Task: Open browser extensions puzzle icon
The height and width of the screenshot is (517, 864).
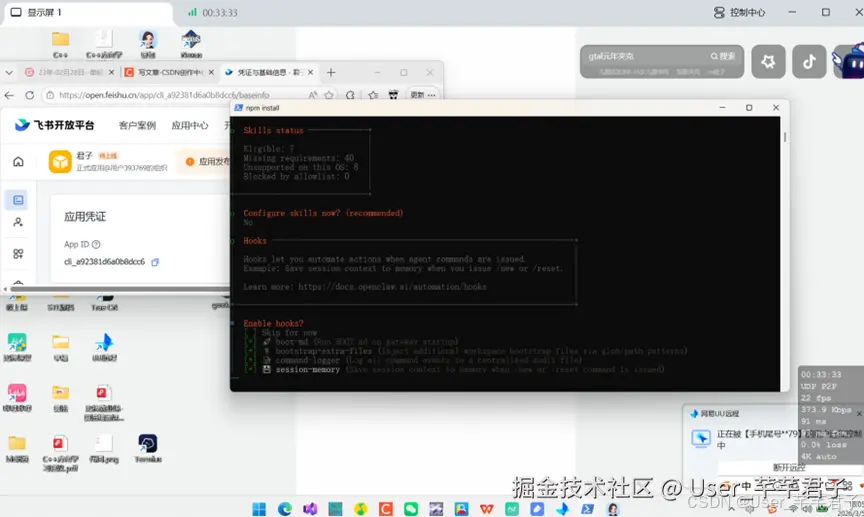Action: coord(350,95)
